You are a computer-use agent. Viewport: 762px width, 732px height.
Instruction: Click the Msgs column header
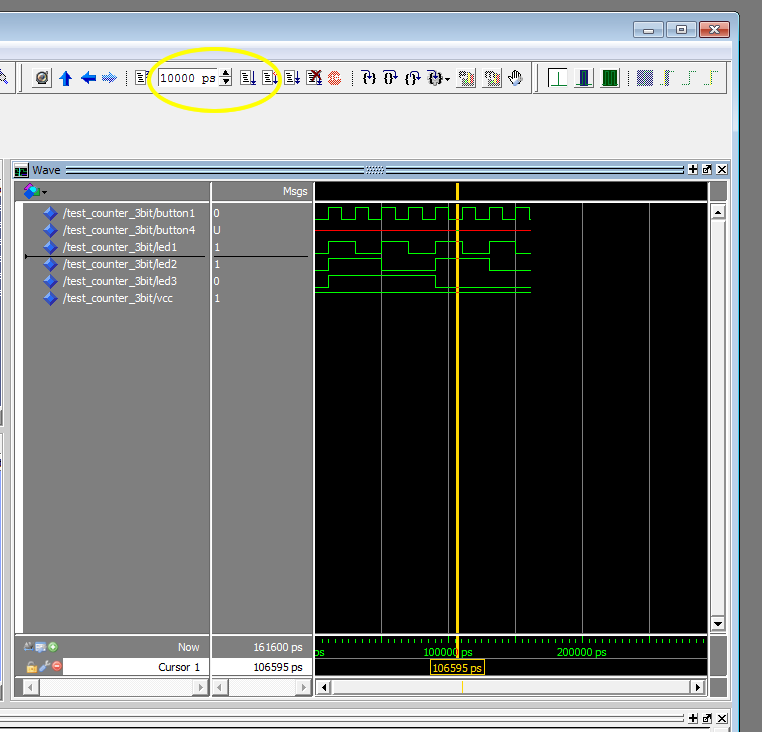tap(295, 192)
